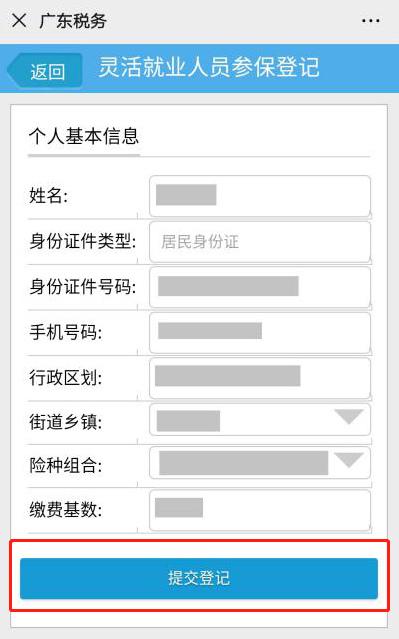Open the 险种组合 selection box
Screen dimensions: 399x639
[x=260, y=463]
